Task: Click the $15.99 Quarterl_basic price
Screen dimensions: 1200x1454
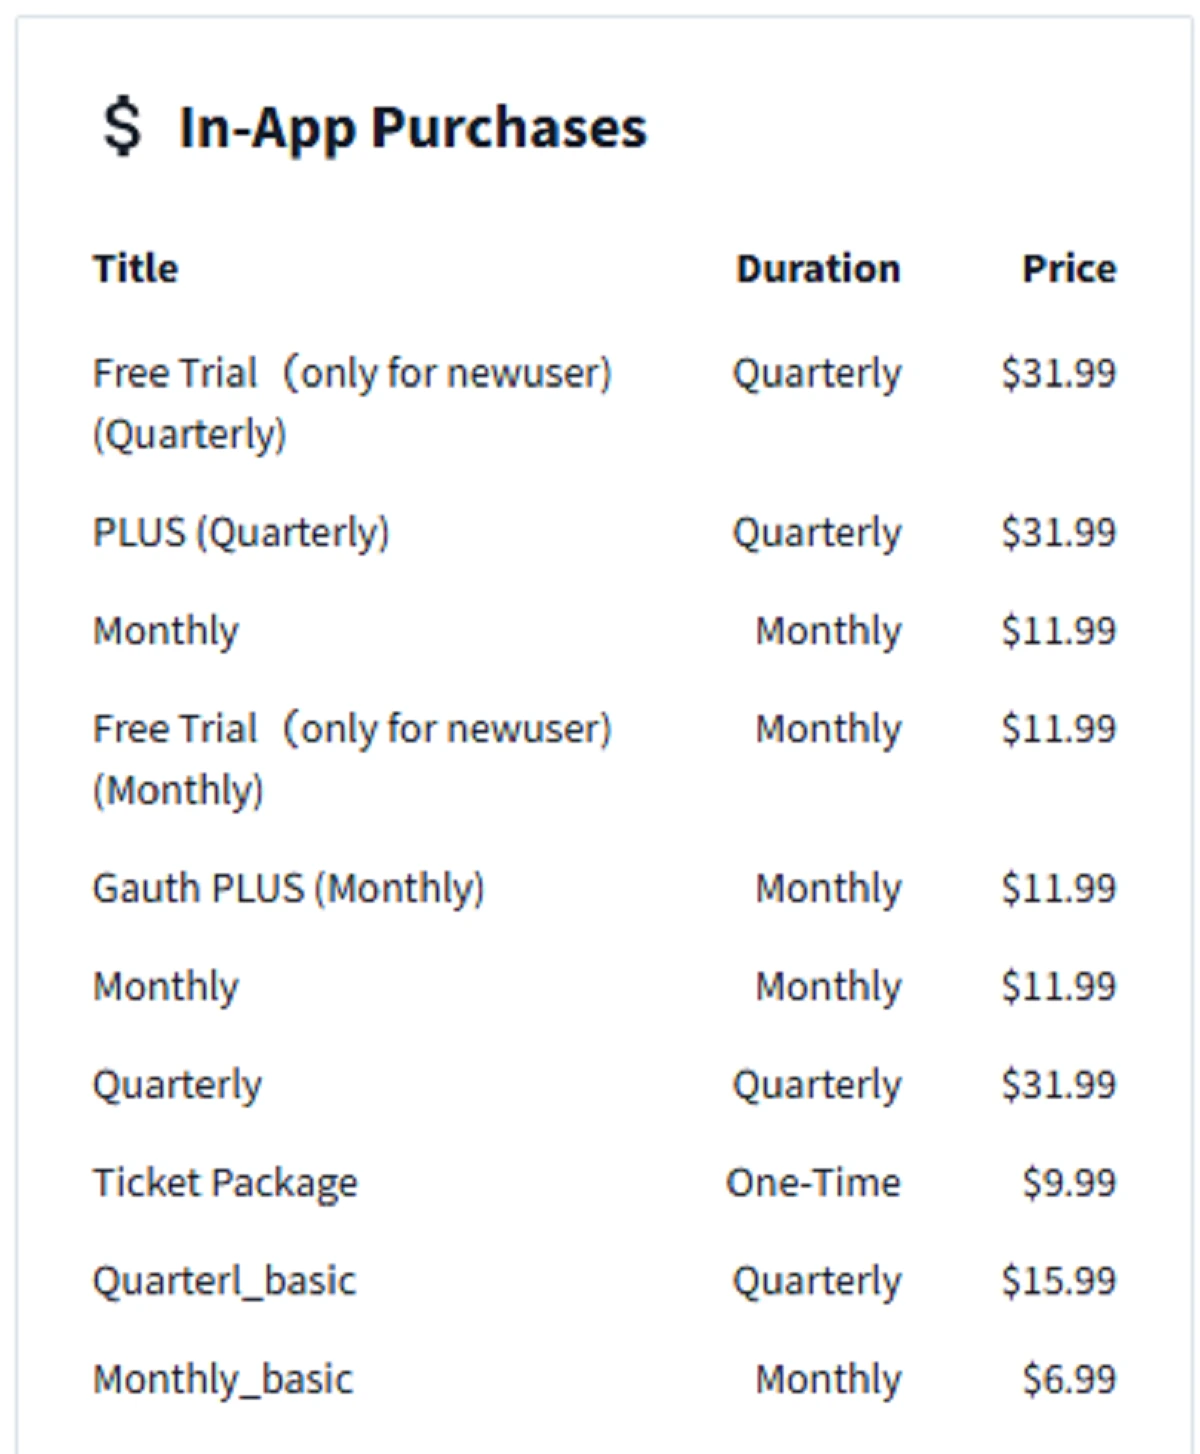Action: tap(1058, 1281)
